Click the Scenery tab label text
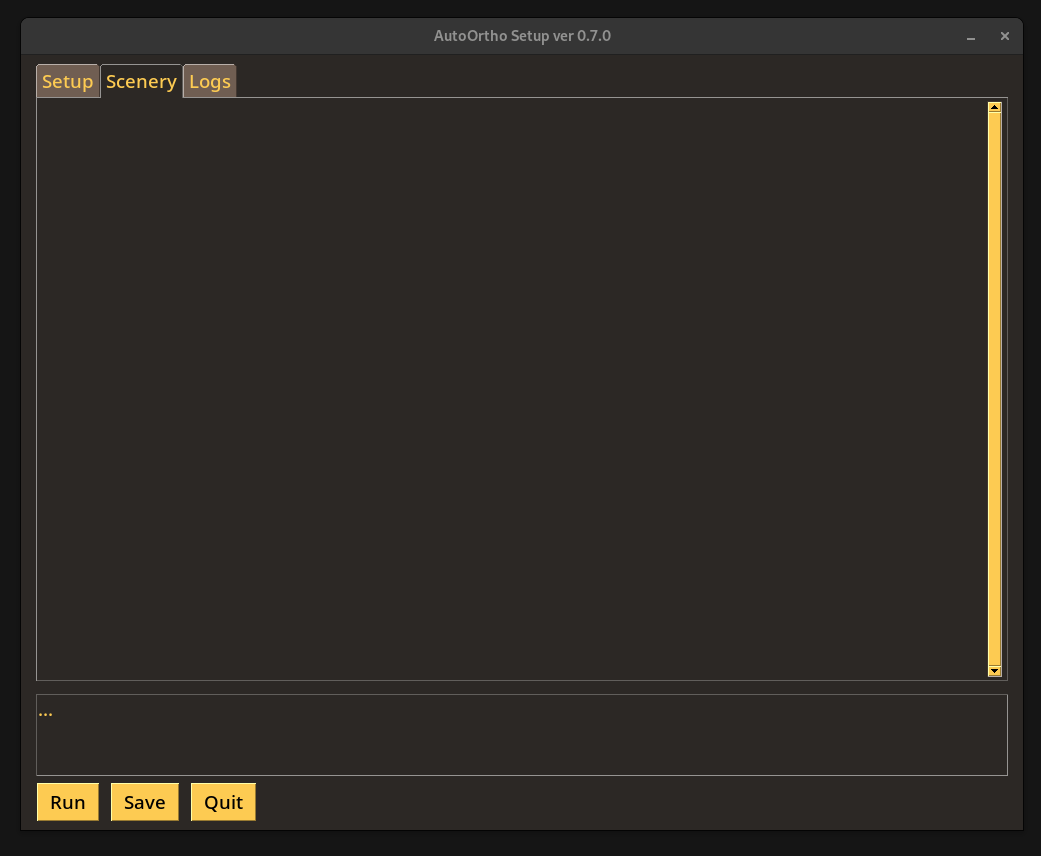The image size is (1041, 856). (x=141, y=81)
